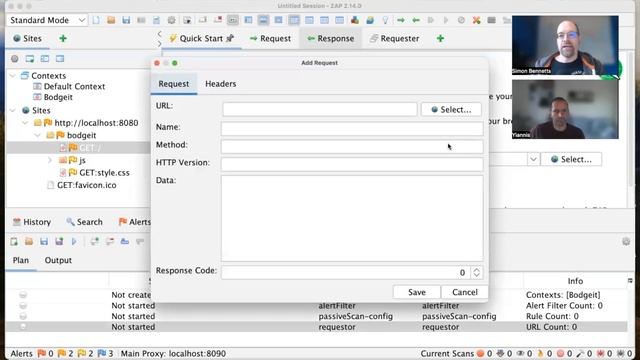
Task: Click the Automation panel gear options icon
Action: pos(626,242)
